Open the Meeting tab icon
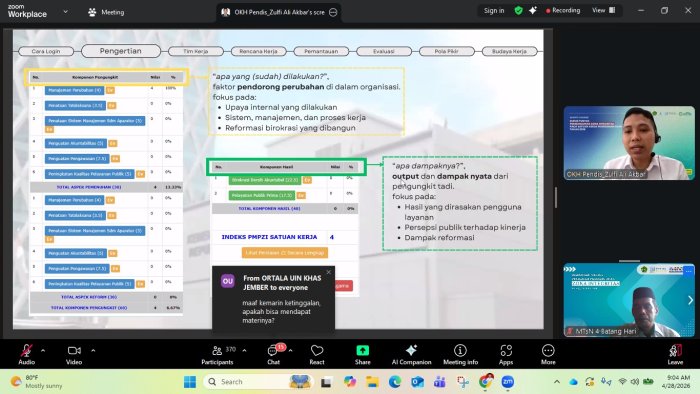700x394 pixels. [x=92, y=12]
